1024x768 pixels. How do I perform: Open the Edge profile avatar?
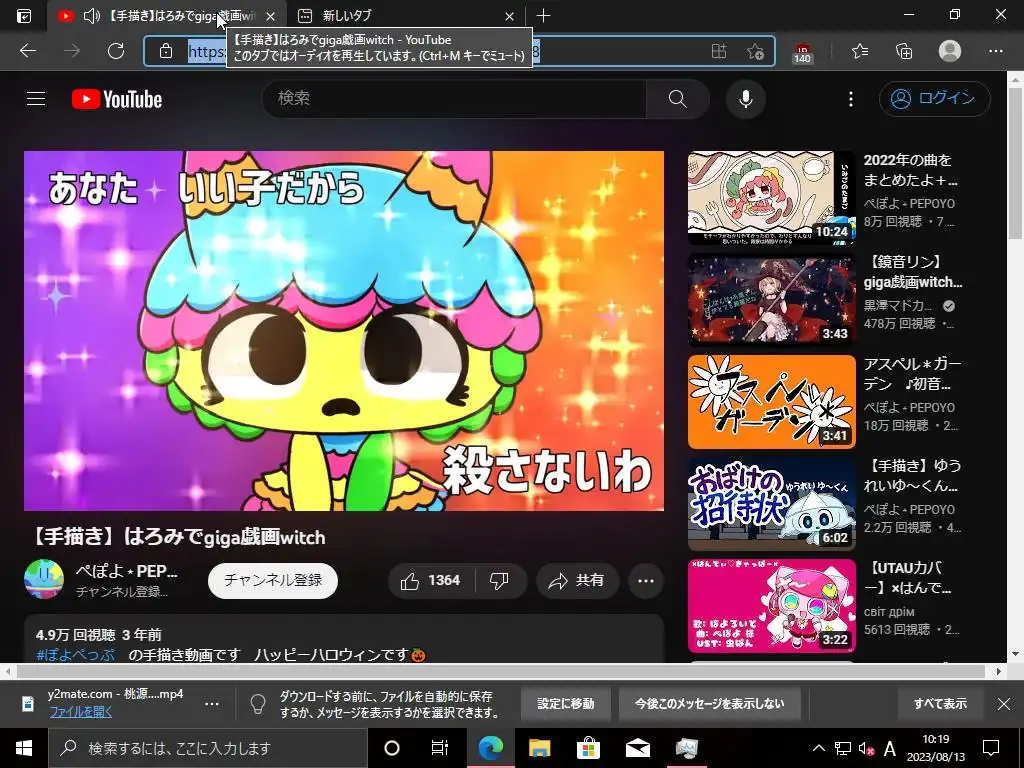coord(950,51)
